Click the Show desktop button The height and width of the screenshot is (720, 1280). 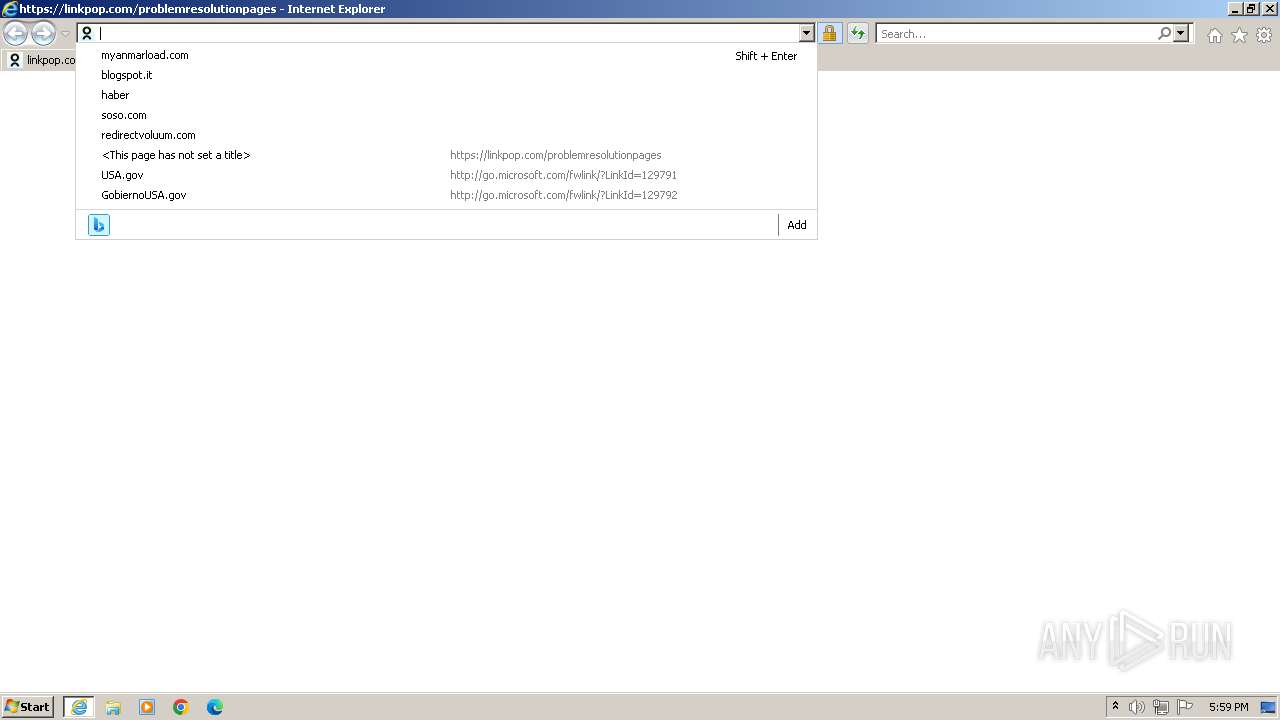(1268, 707)
